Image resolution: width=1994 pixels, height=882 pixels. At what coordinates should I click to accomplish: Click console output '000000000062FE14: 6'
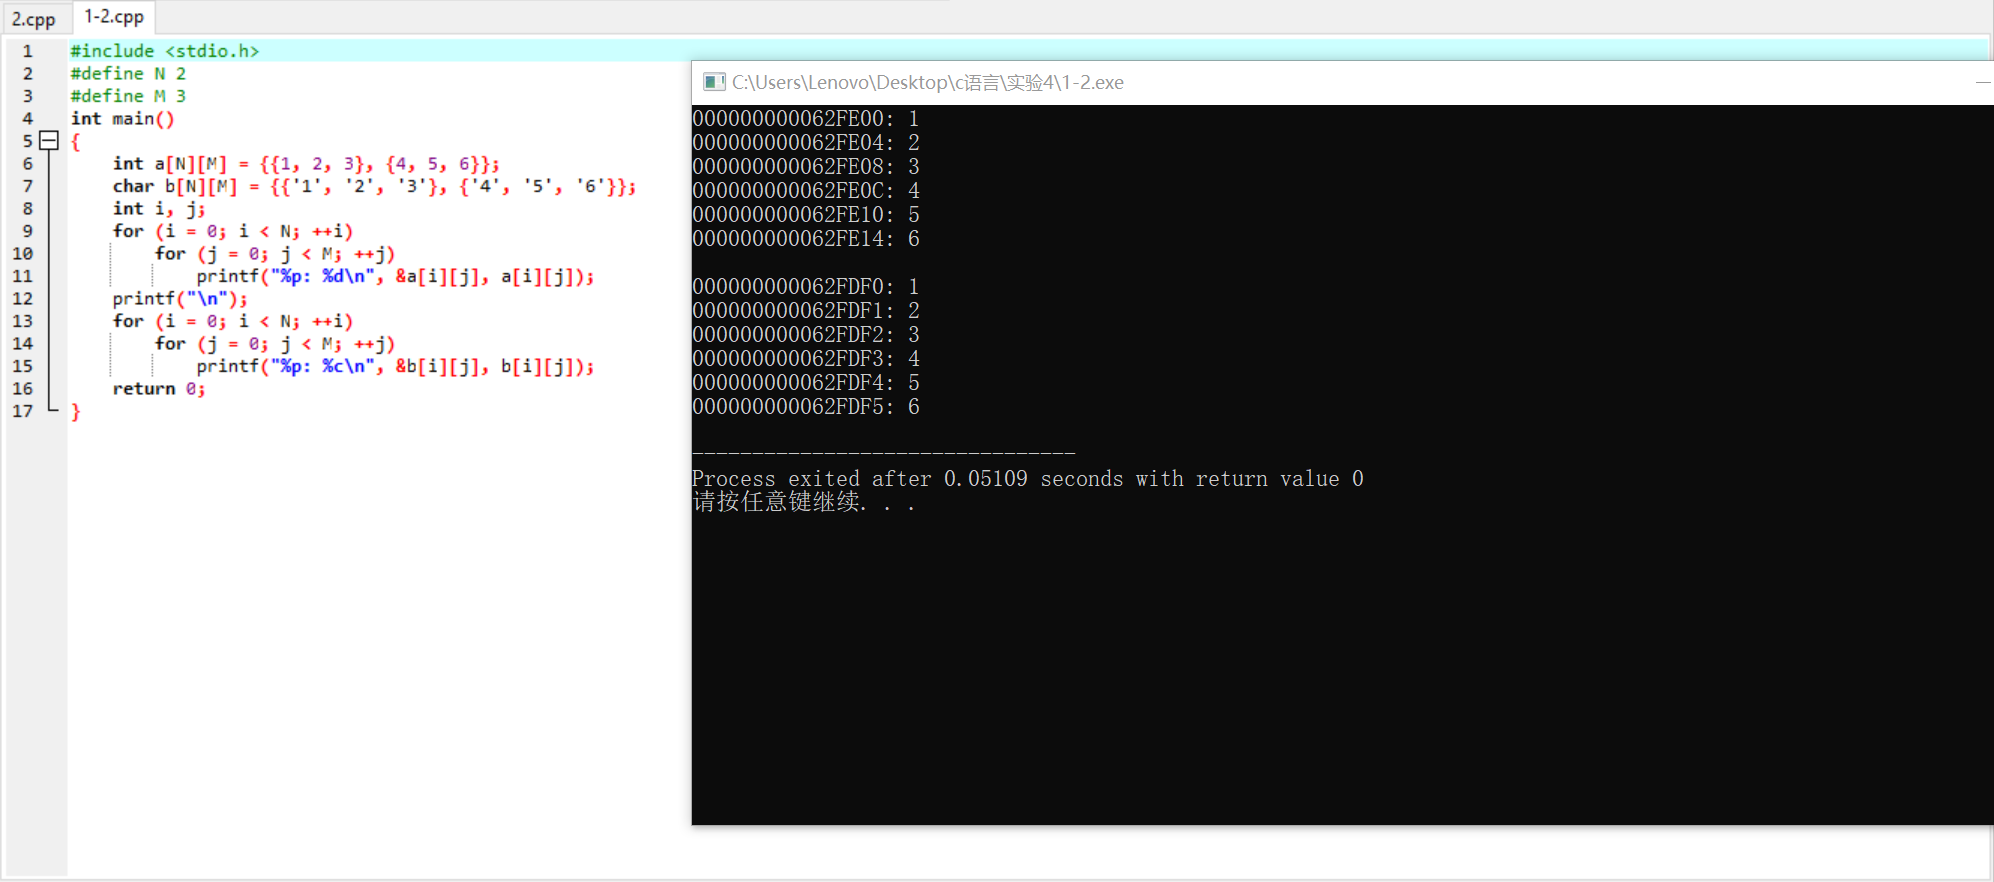(806, 238)
